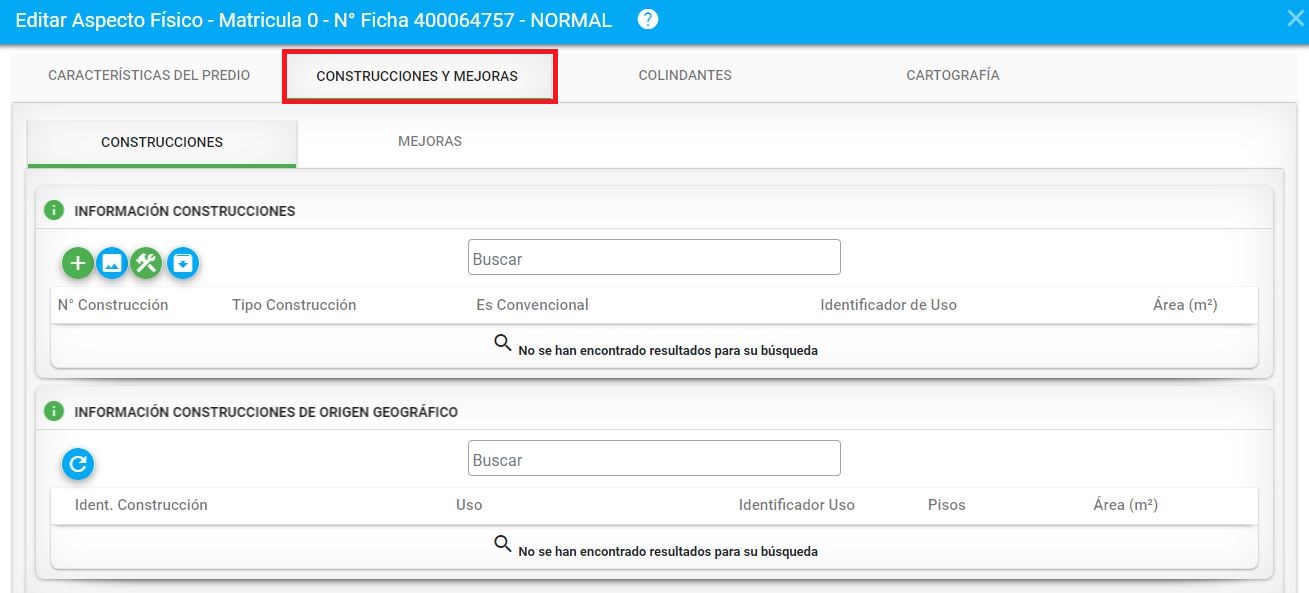Click the green add construction plus icon
Image resolution: width=1309 pixels, height=593 pixels.
pyautogui.click(x=78, y=263)
